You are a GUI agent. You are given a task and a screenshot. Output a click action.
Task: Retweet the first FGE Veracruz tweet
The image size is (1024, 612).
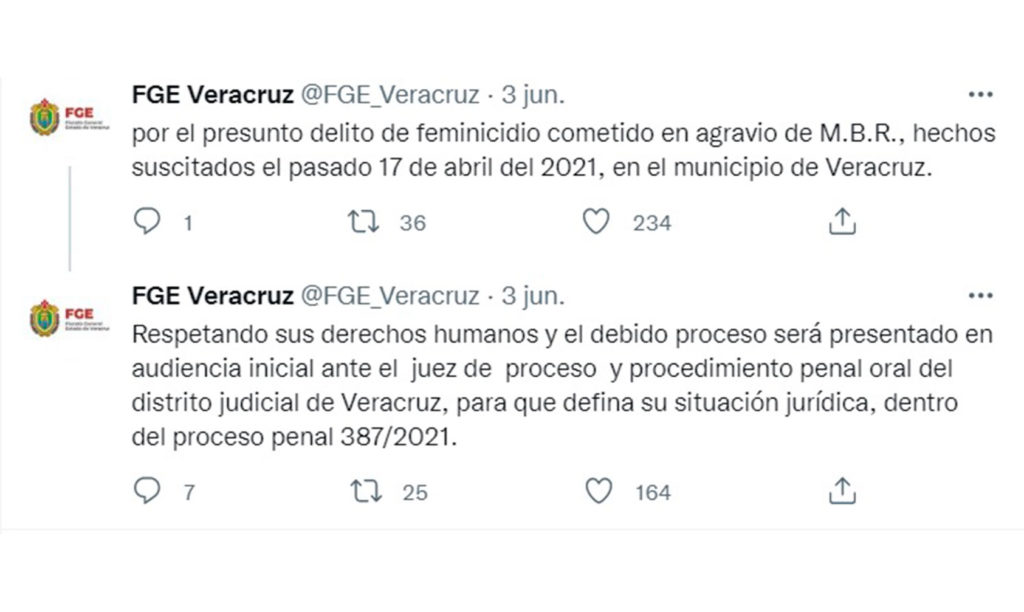tap(362, 222)
